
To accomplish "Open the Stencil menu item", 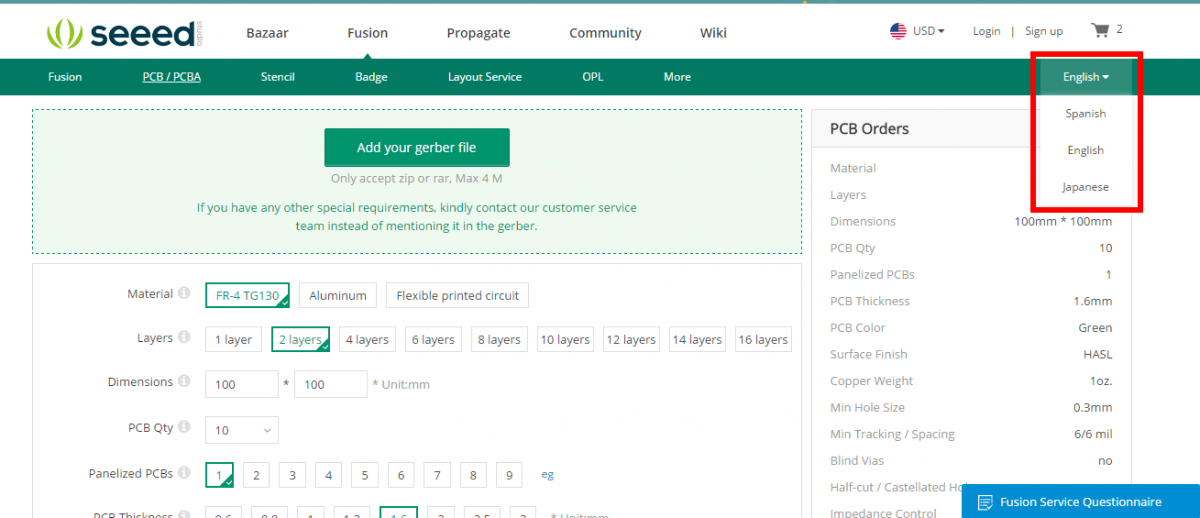I will (277, 77).
